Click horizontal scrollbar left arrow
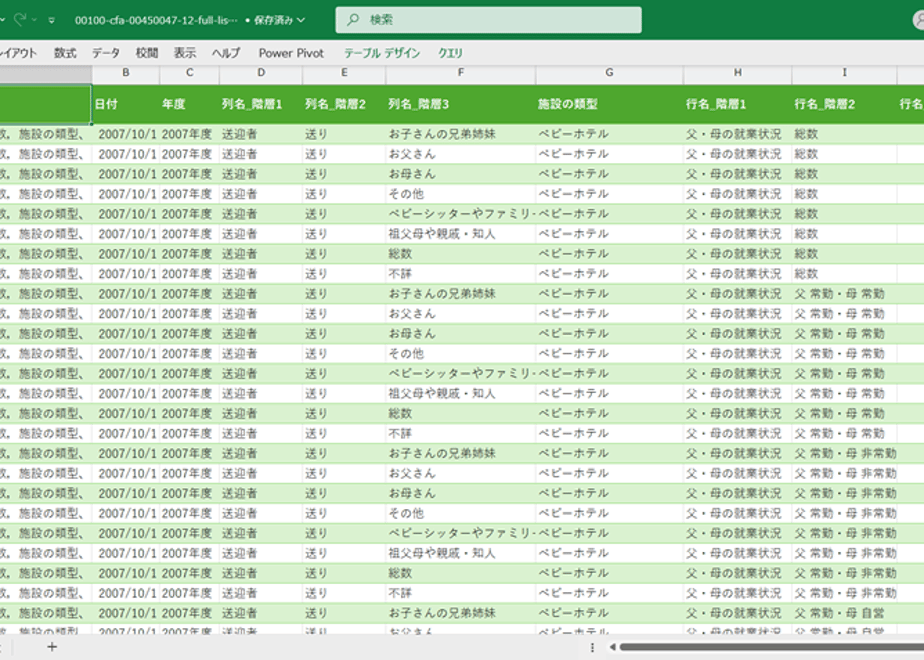 click(612, 647)
